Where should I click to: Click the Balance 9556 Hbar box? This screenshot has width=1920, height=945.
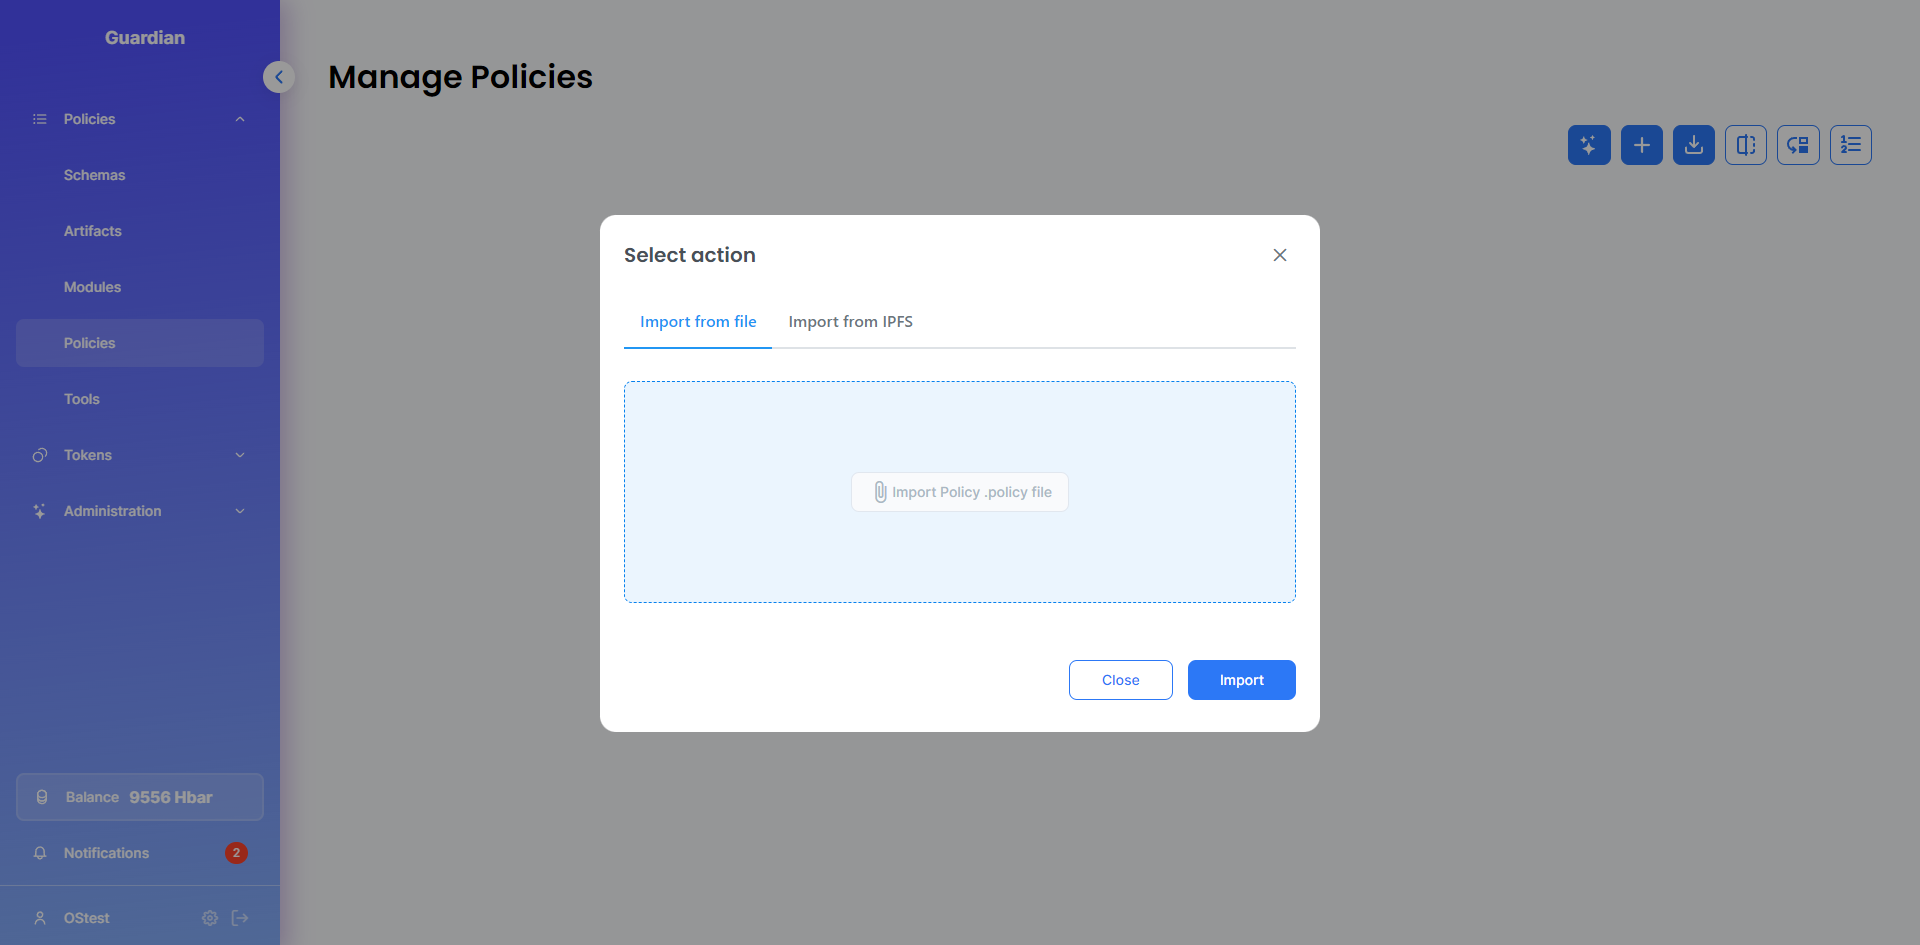click(140, 797)
